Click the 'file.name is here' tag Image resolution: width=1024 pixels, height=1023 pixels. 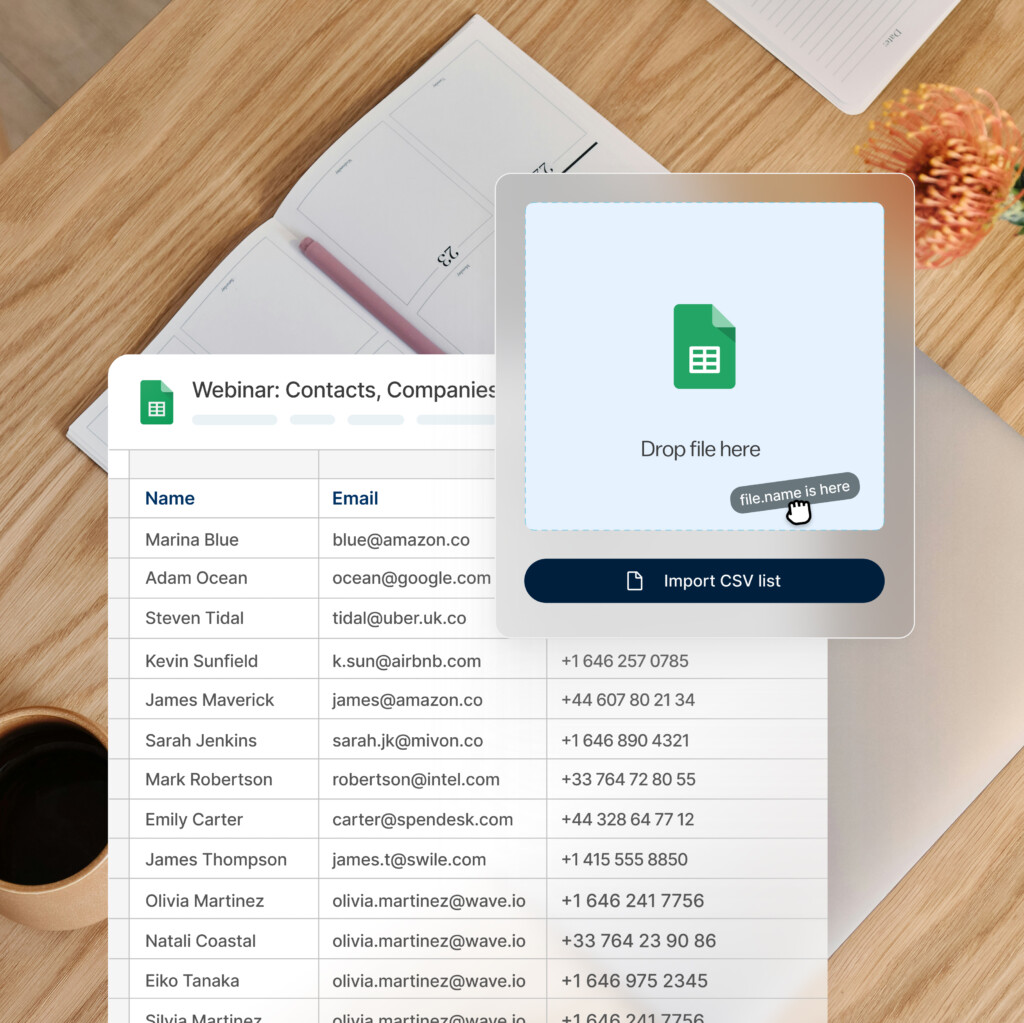(x=793, y=492)
